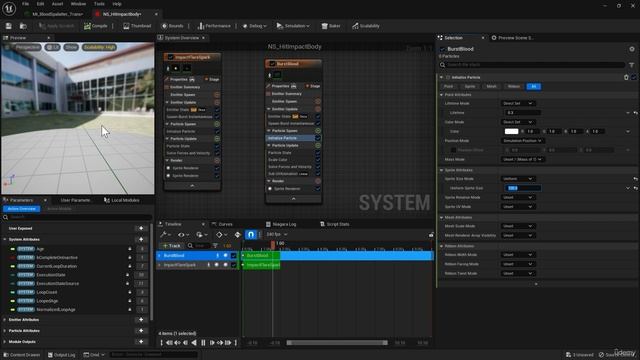This screenshot has height=360, width=640.
Task: Toggle BurstBlood track enabled checkbox in timeline
Action: [233, 256]
